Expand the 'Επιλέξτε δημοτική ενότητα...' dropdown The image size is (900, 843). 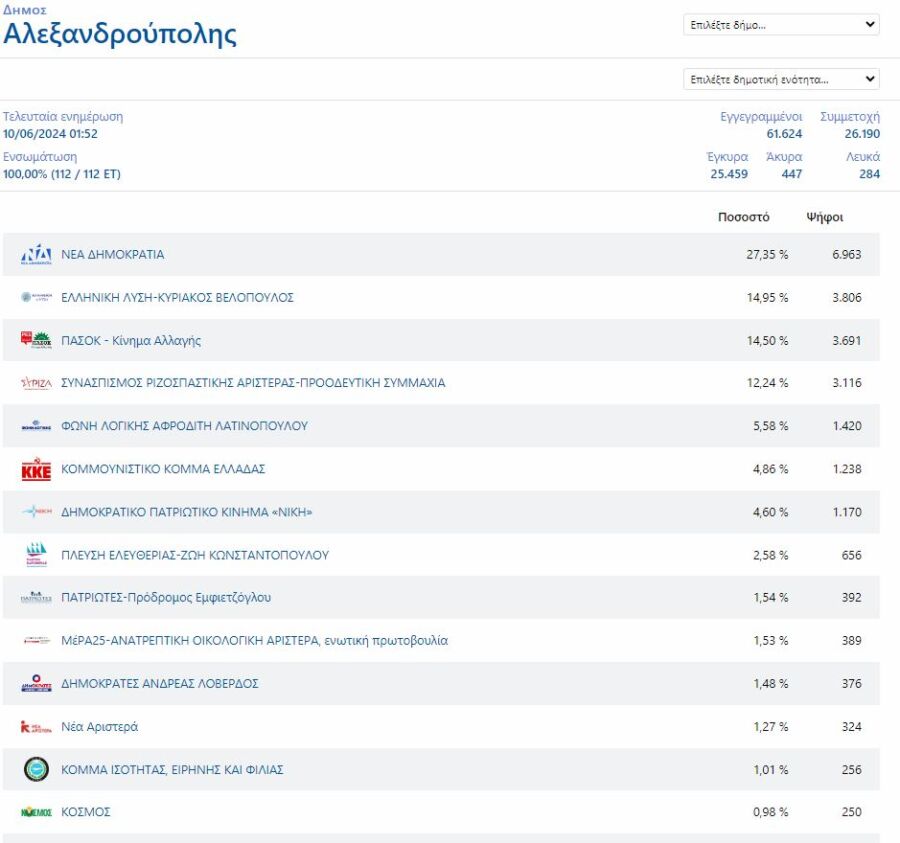click(x=781, y=79)
